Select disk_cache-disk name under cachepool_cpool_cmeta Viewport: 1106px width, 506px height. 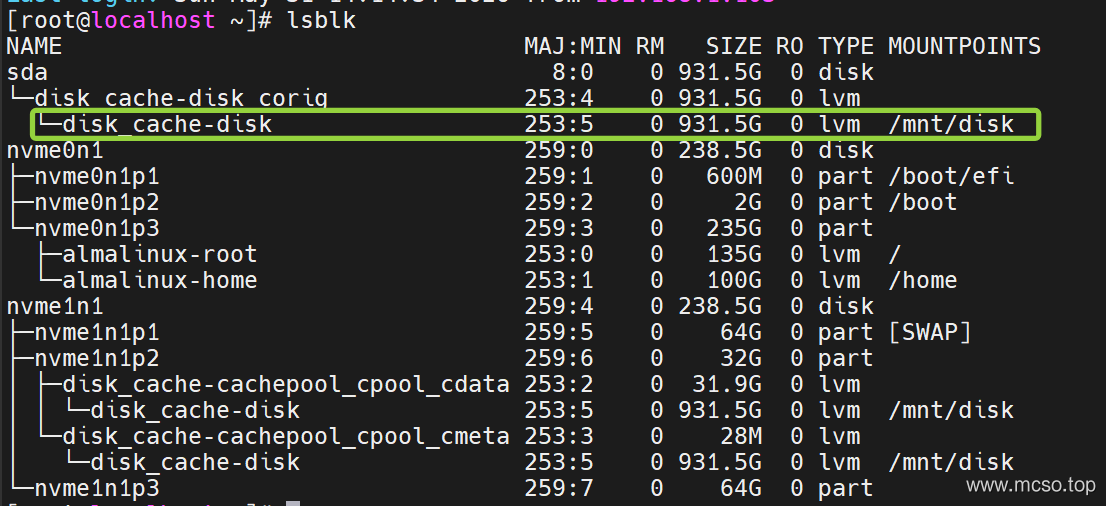coord(195,462)
